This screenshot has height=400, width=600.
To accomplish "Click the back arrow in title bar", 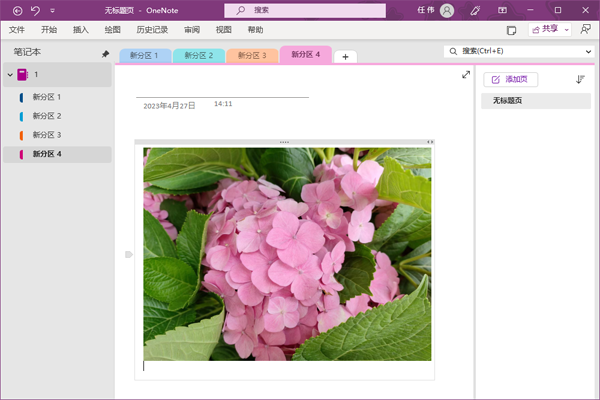I will click(15, 10).
